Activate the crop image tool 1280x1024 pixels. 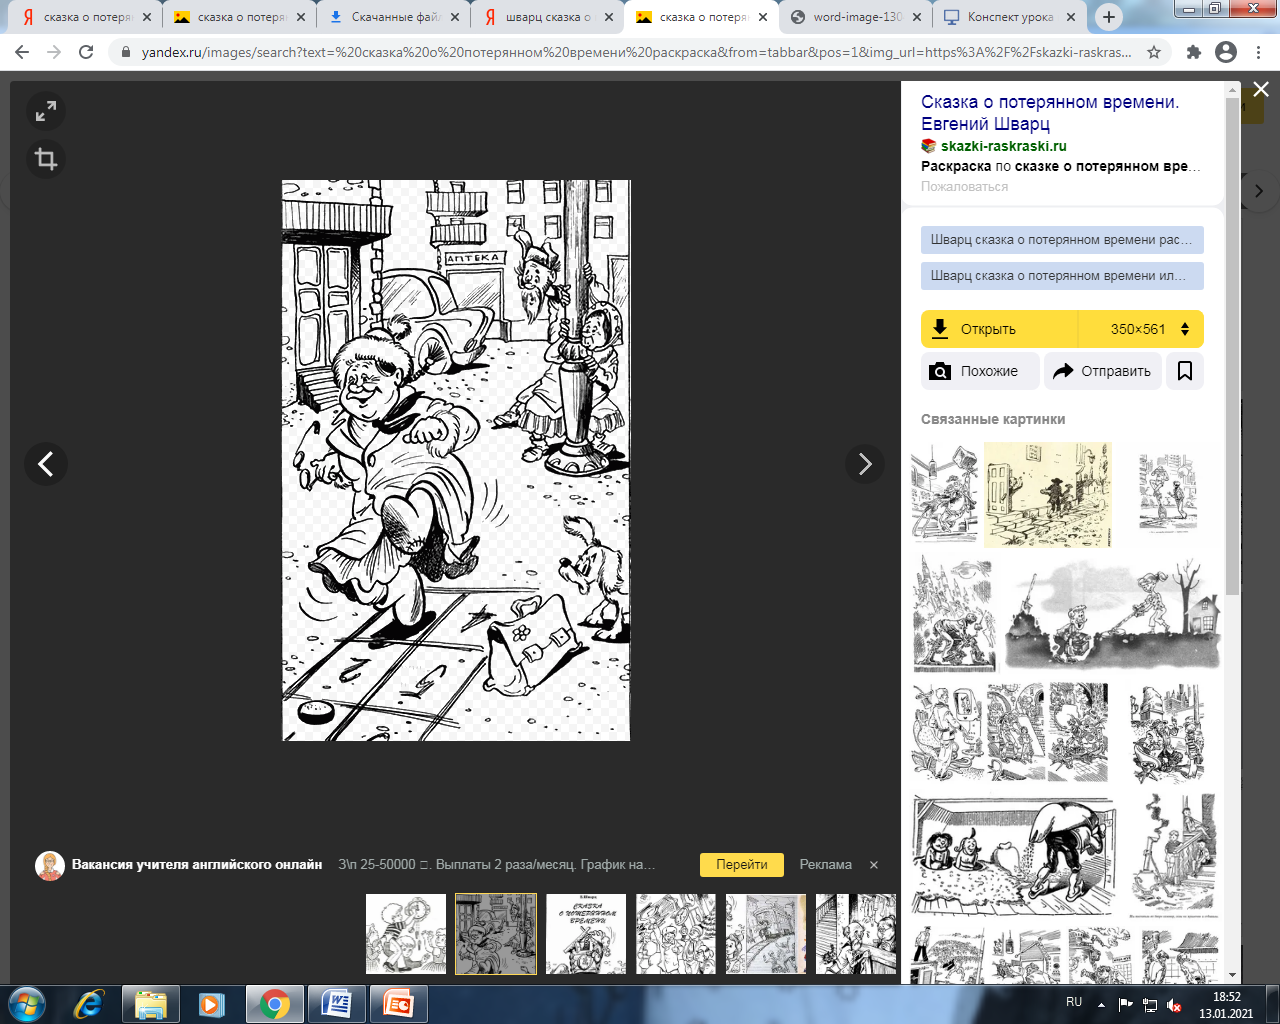(46, 159)
